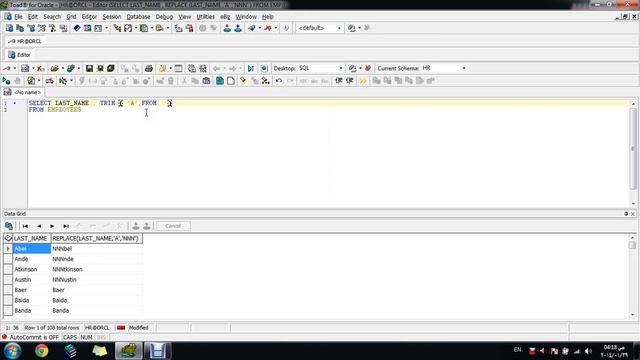Click the yellow double-arrow icon in editor toolbar
Image resolution: width=640 pixels, height=360 pixels.
pos(363,81)
